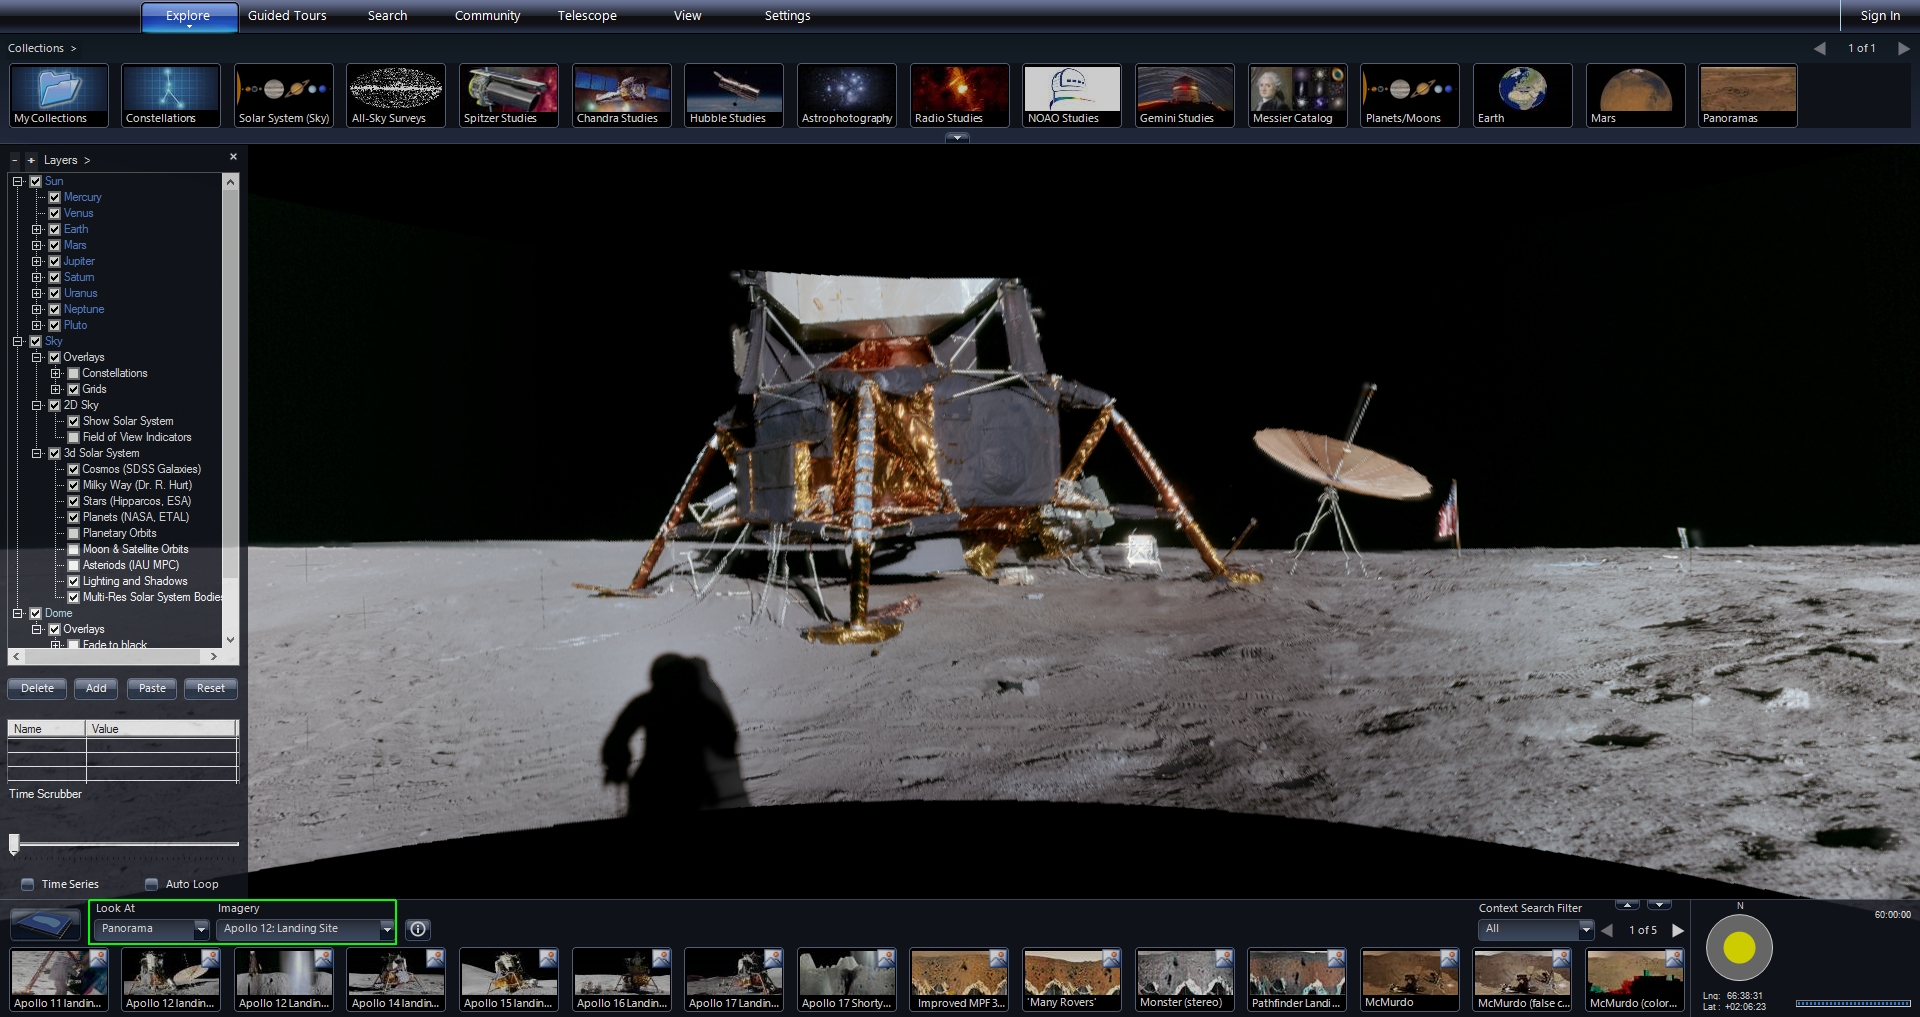Click the info icon beside Imagery dropdown
This screenshot has width=1920, height=1017.
point(418,929)
